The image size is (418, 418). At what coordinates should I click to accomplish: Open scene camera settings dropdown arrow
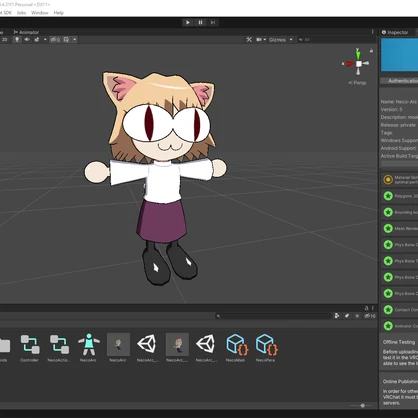click(x=265, y=40)
